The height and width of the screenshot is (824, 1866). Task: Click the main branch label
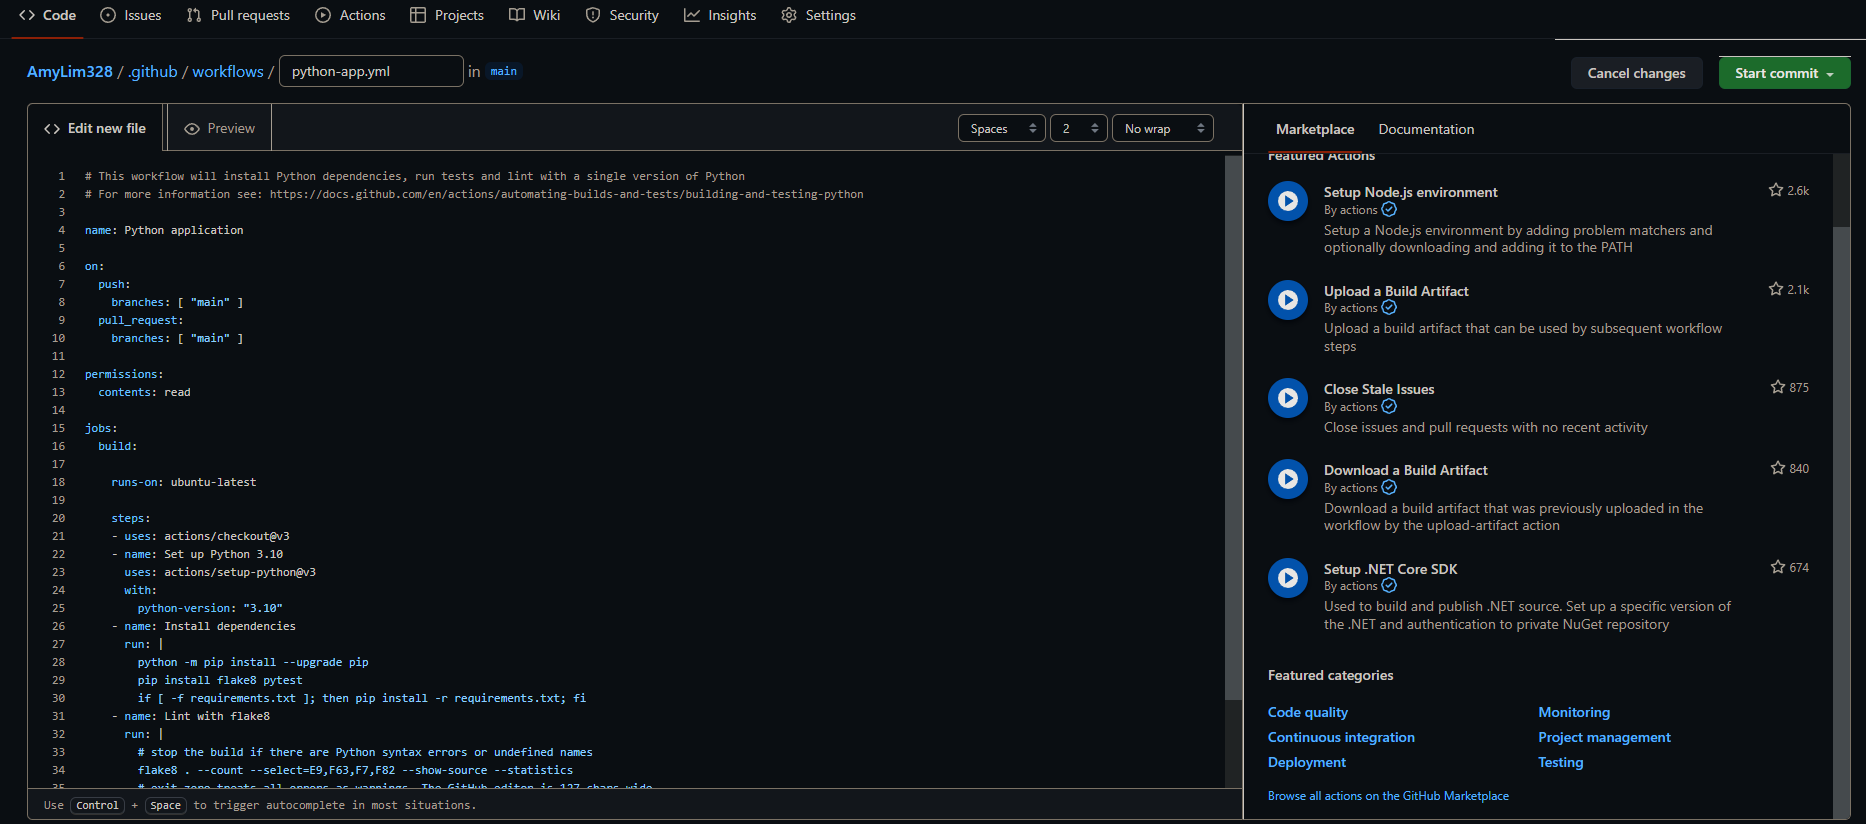coord(504,71)
